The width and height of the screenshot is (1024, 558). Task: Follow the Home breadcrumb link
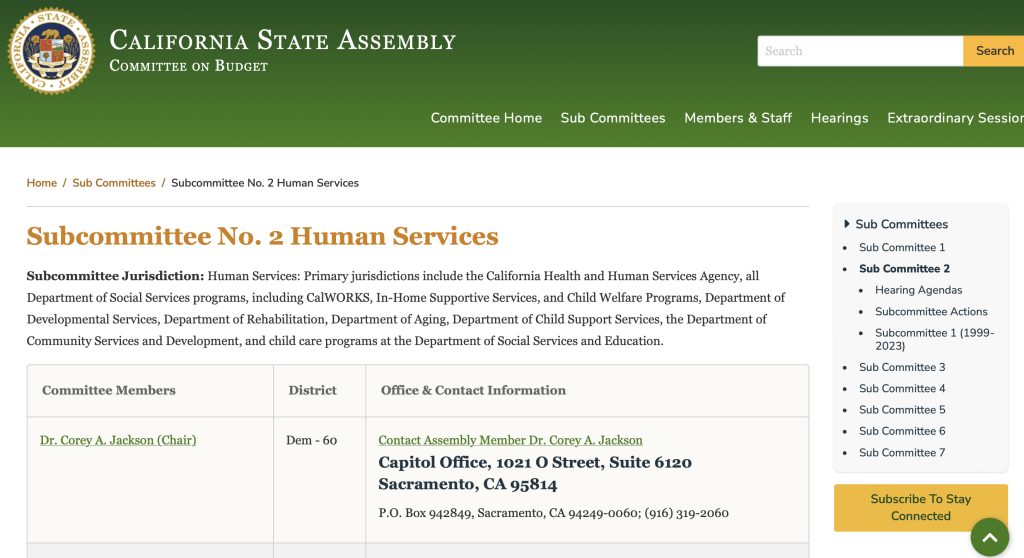tap(42, 183)
